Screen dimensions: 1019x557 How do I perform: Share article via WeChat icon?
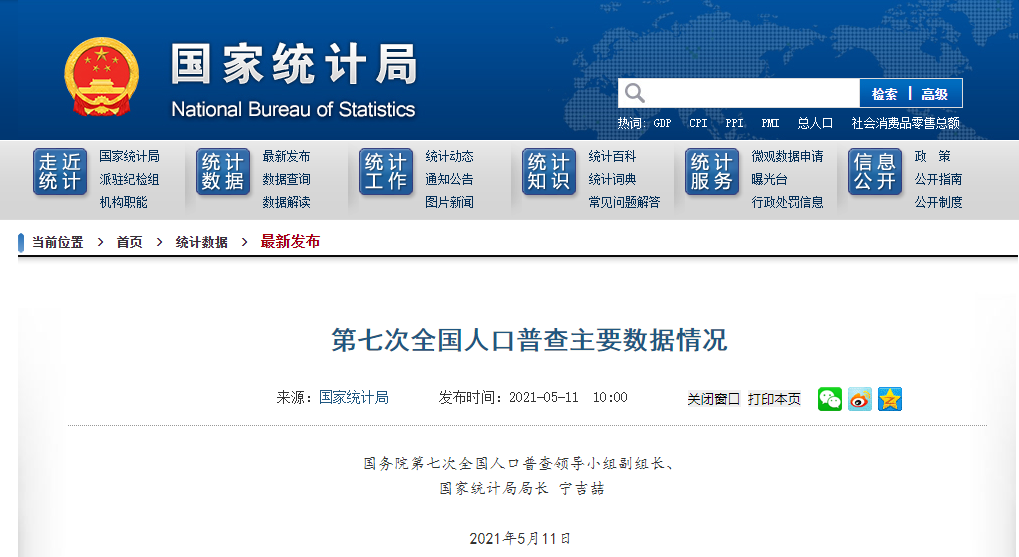pyautogui.click(x=830, y=398)
